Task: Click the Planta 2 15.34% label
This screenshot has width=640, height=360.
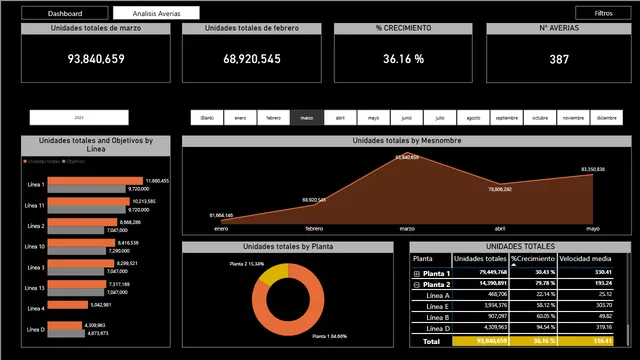Action: click(x=247, y=264)
